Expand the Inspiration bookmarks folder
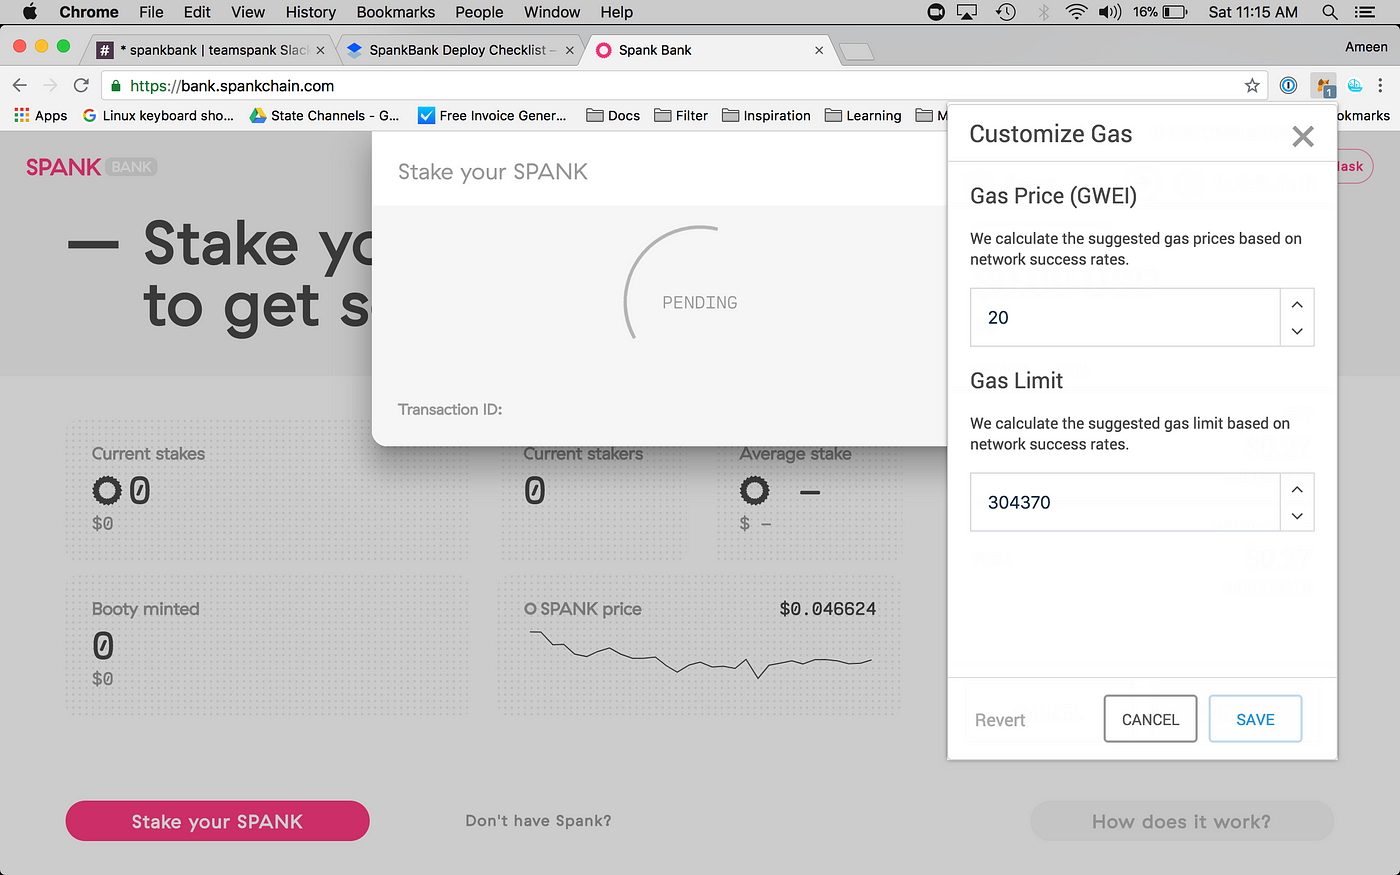The width and height of the screenshot is (1400, 875). pos(766,116)
